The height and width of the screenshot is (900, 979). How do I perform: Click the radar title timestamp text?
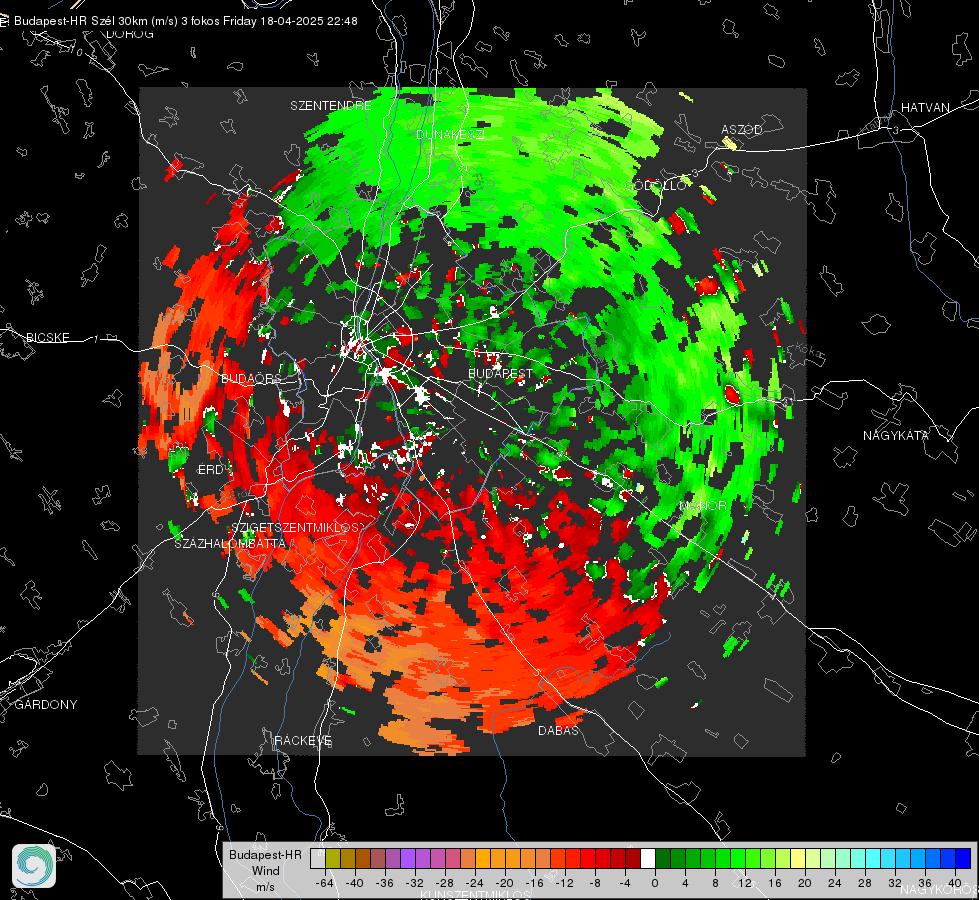pyautogui.click(x=185, y=21)
